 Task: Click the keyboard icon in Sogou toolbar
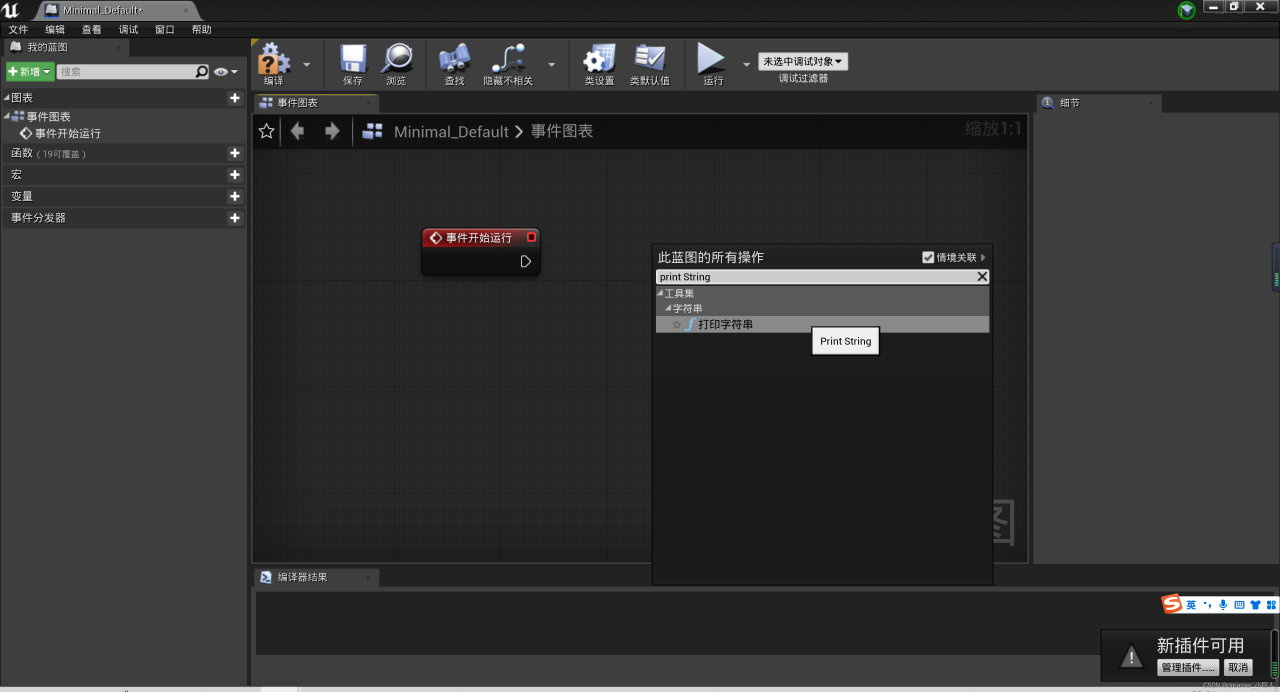click(1239, 605)
